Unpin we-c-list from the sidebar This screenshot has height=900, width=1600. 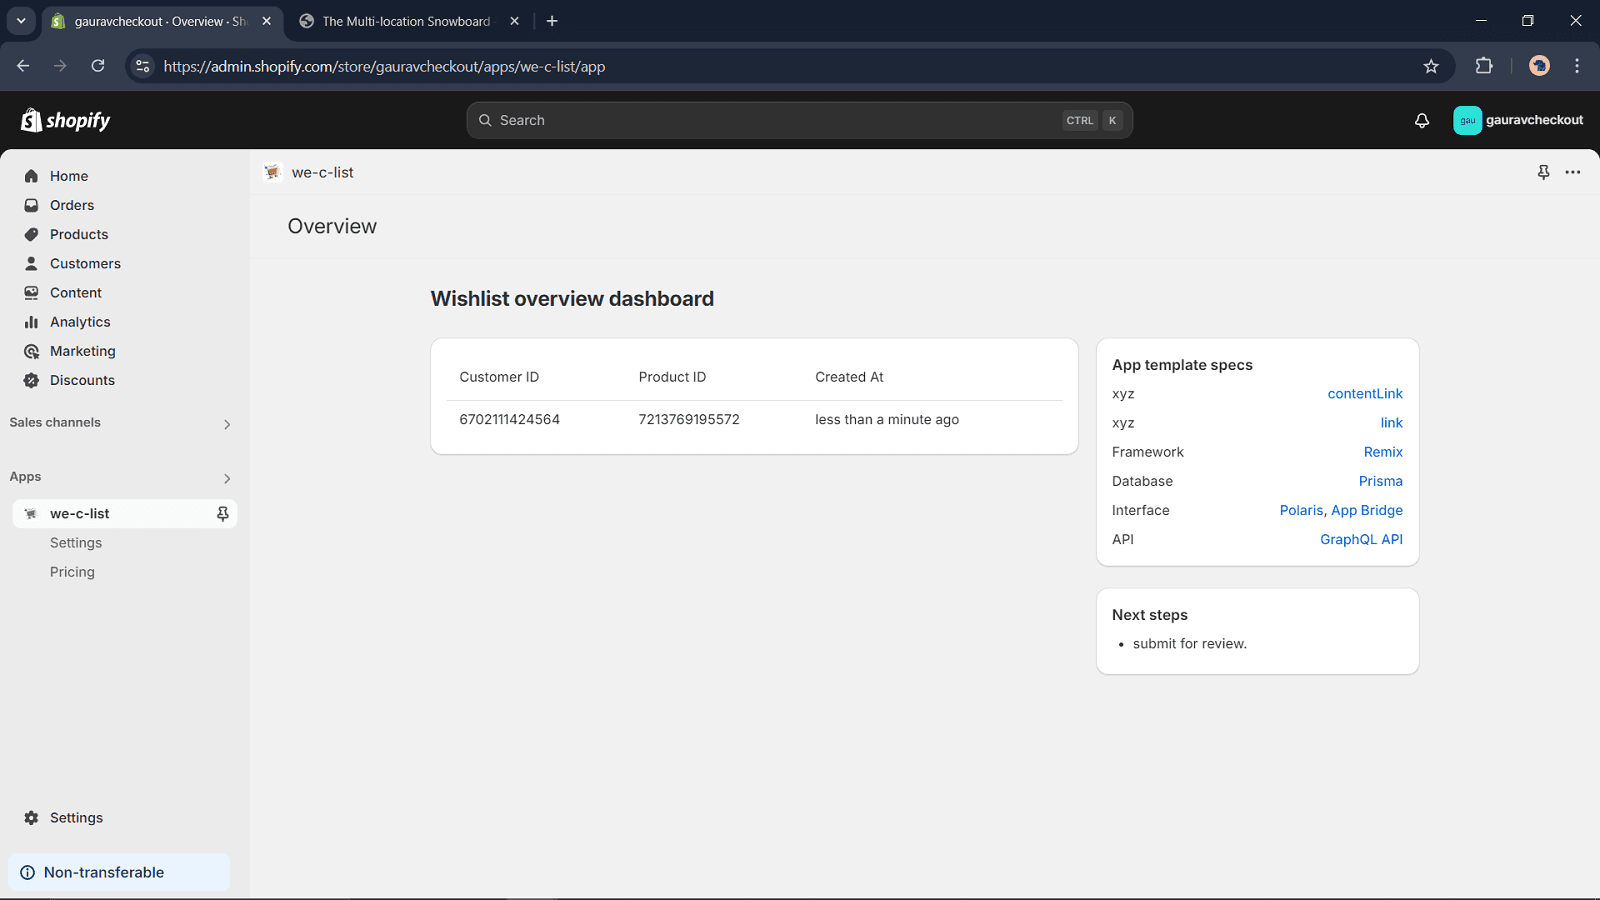tap(222, 513)
